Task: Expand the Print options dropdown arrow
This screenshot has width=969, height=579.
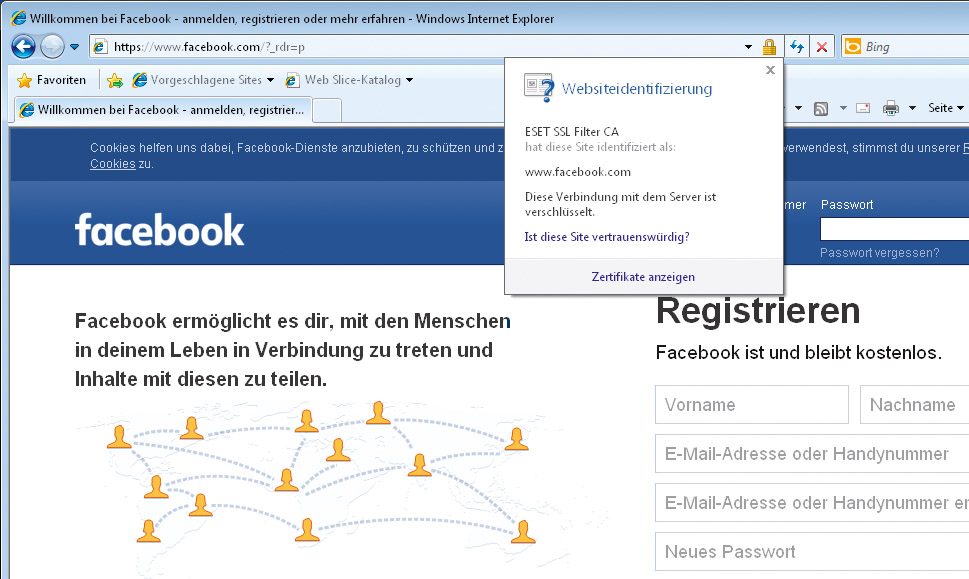Action: tap(912, 108)
